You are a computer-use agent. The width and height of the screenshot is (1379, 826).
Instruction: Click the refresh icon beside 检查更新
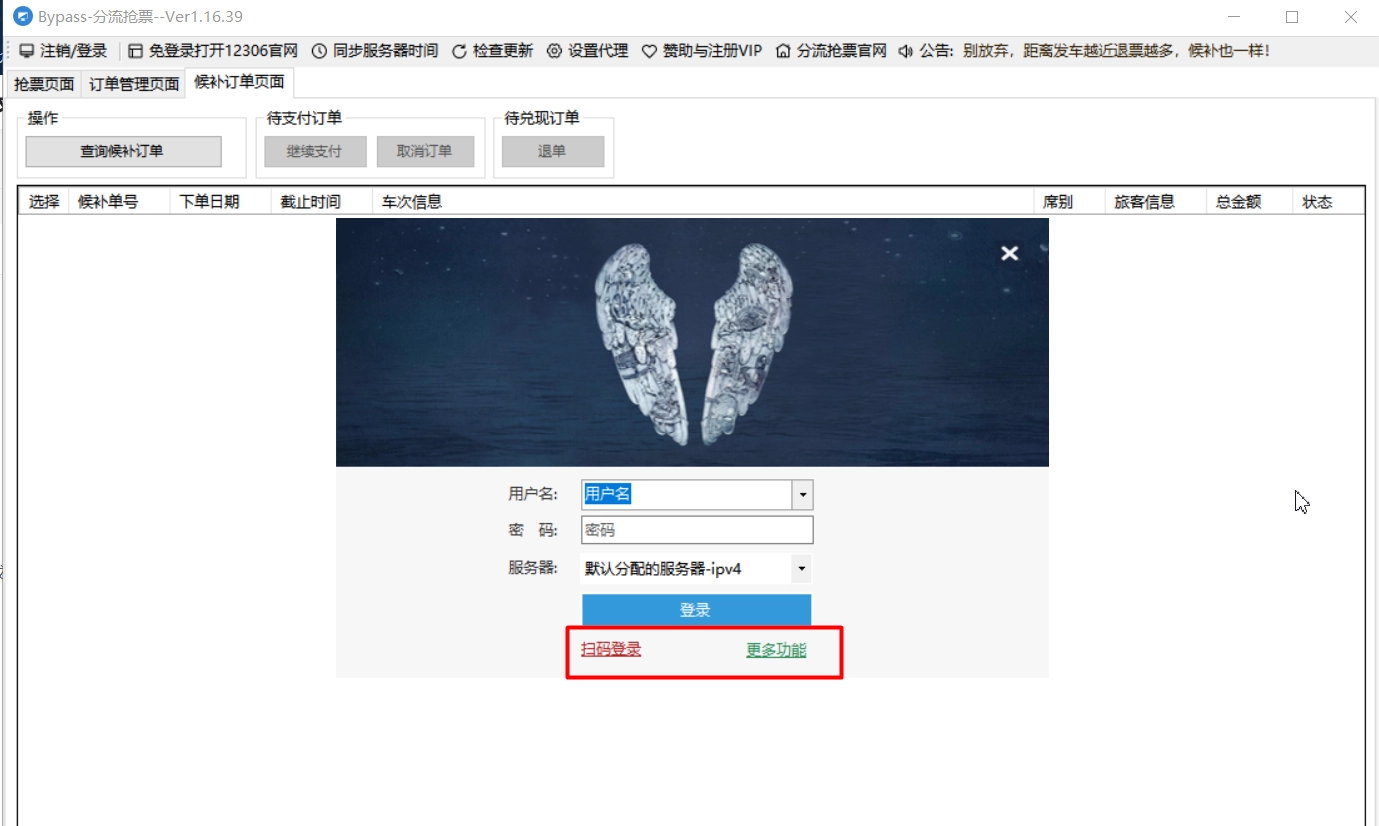coord(460,51)
